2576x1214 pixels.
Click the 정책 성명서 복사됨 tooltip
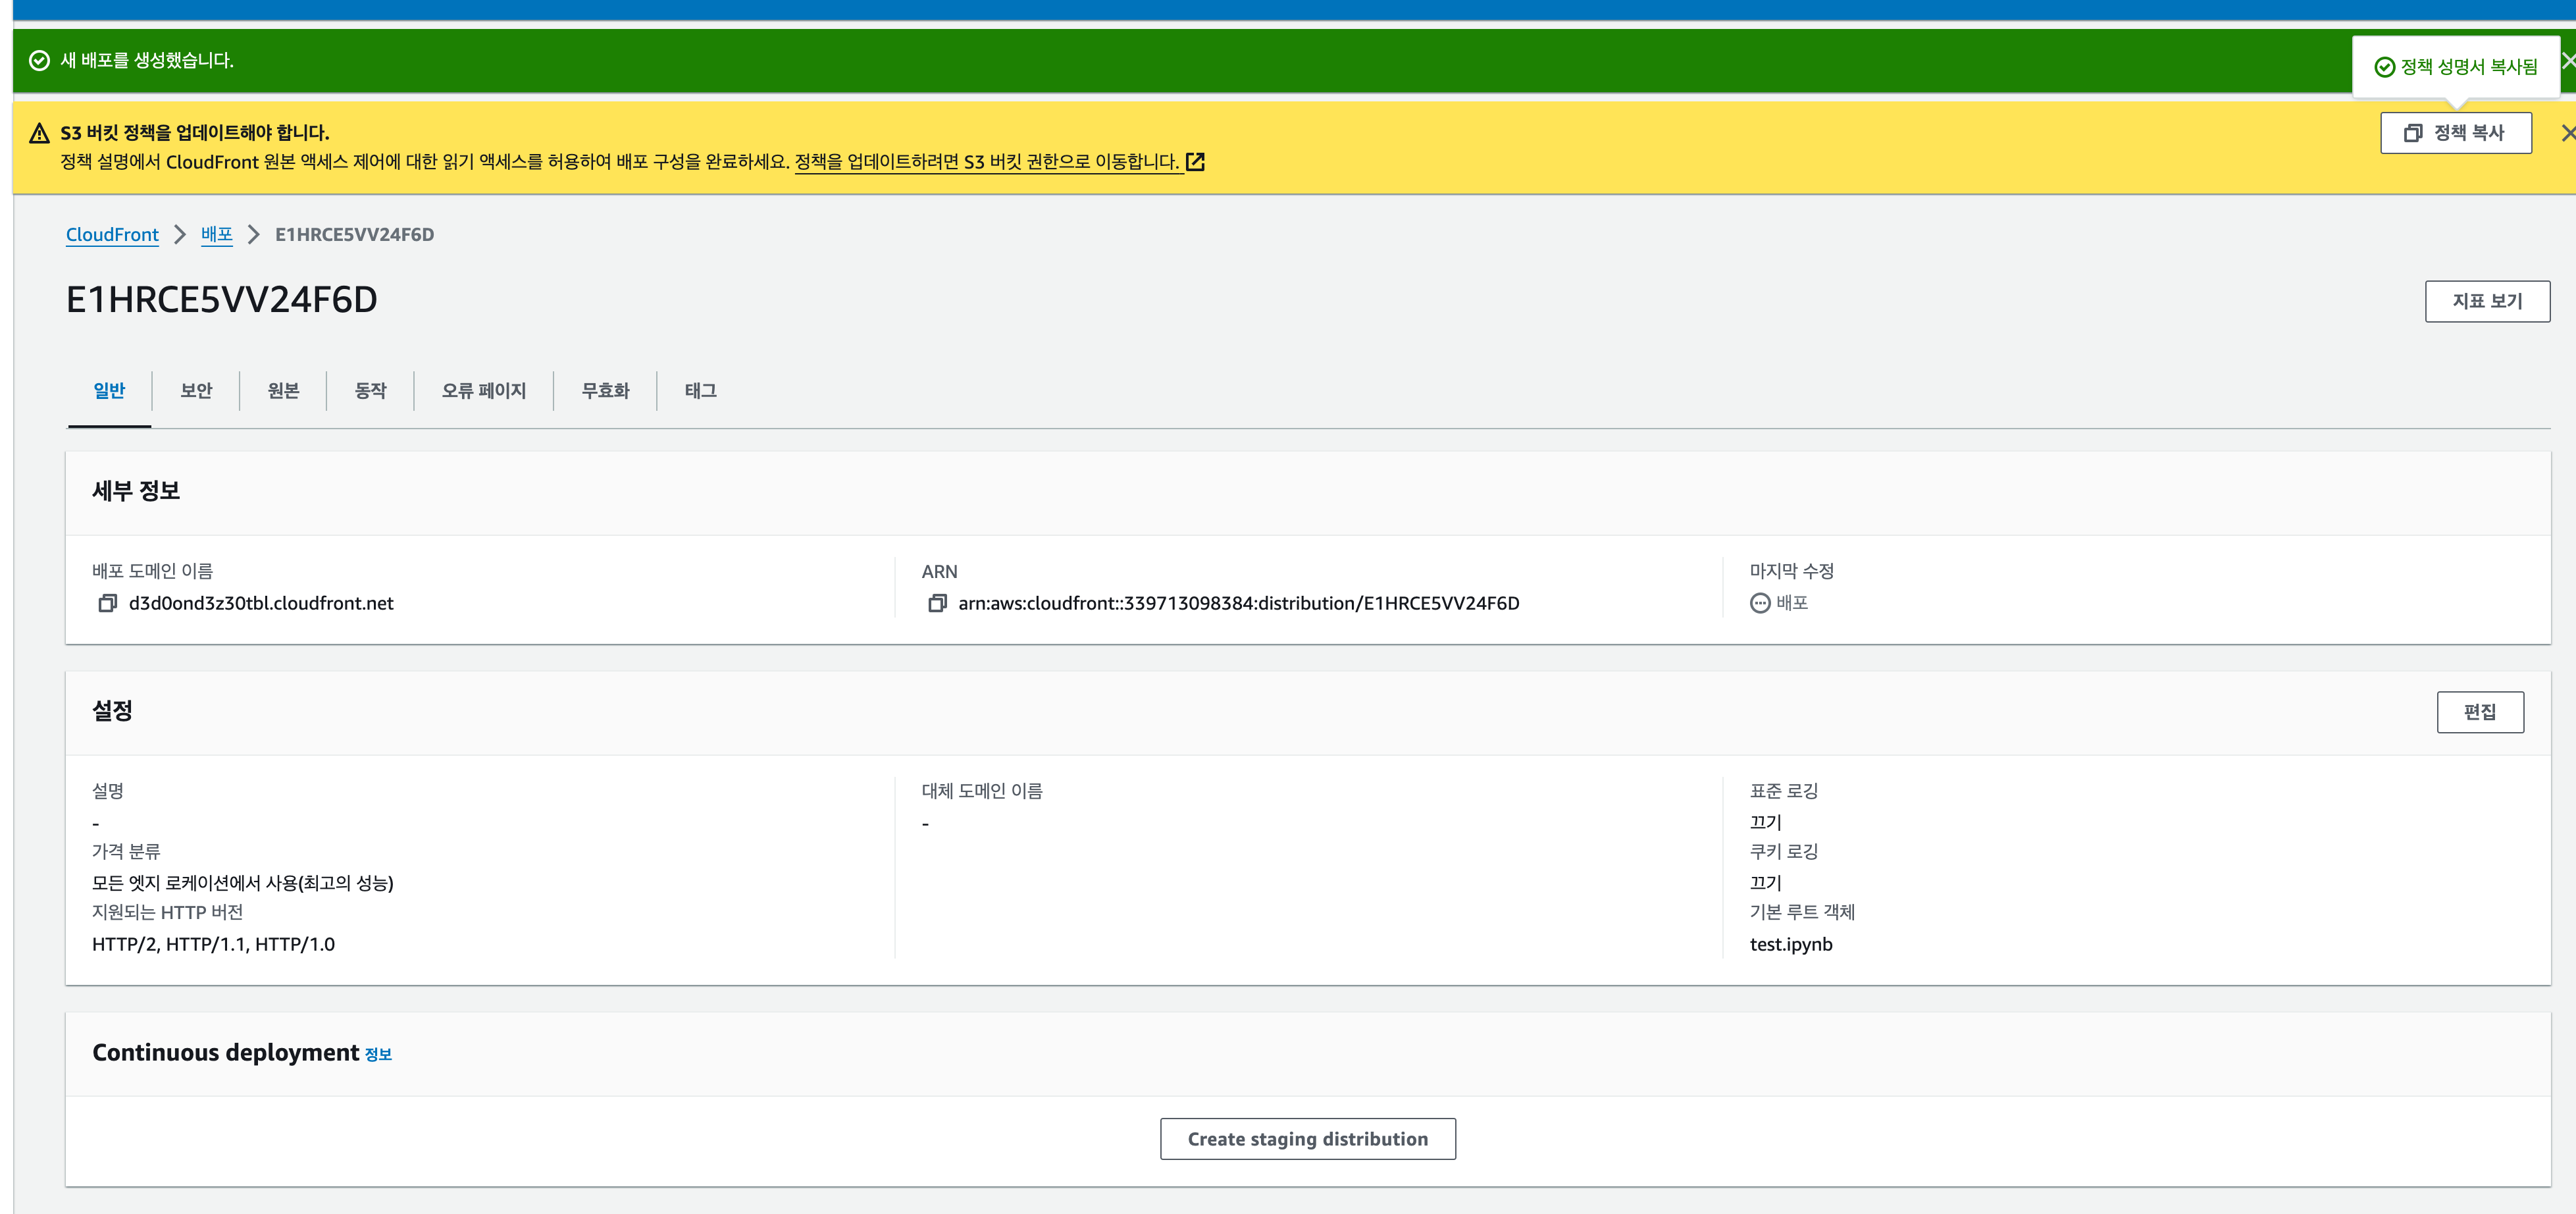pos(2456,67)
